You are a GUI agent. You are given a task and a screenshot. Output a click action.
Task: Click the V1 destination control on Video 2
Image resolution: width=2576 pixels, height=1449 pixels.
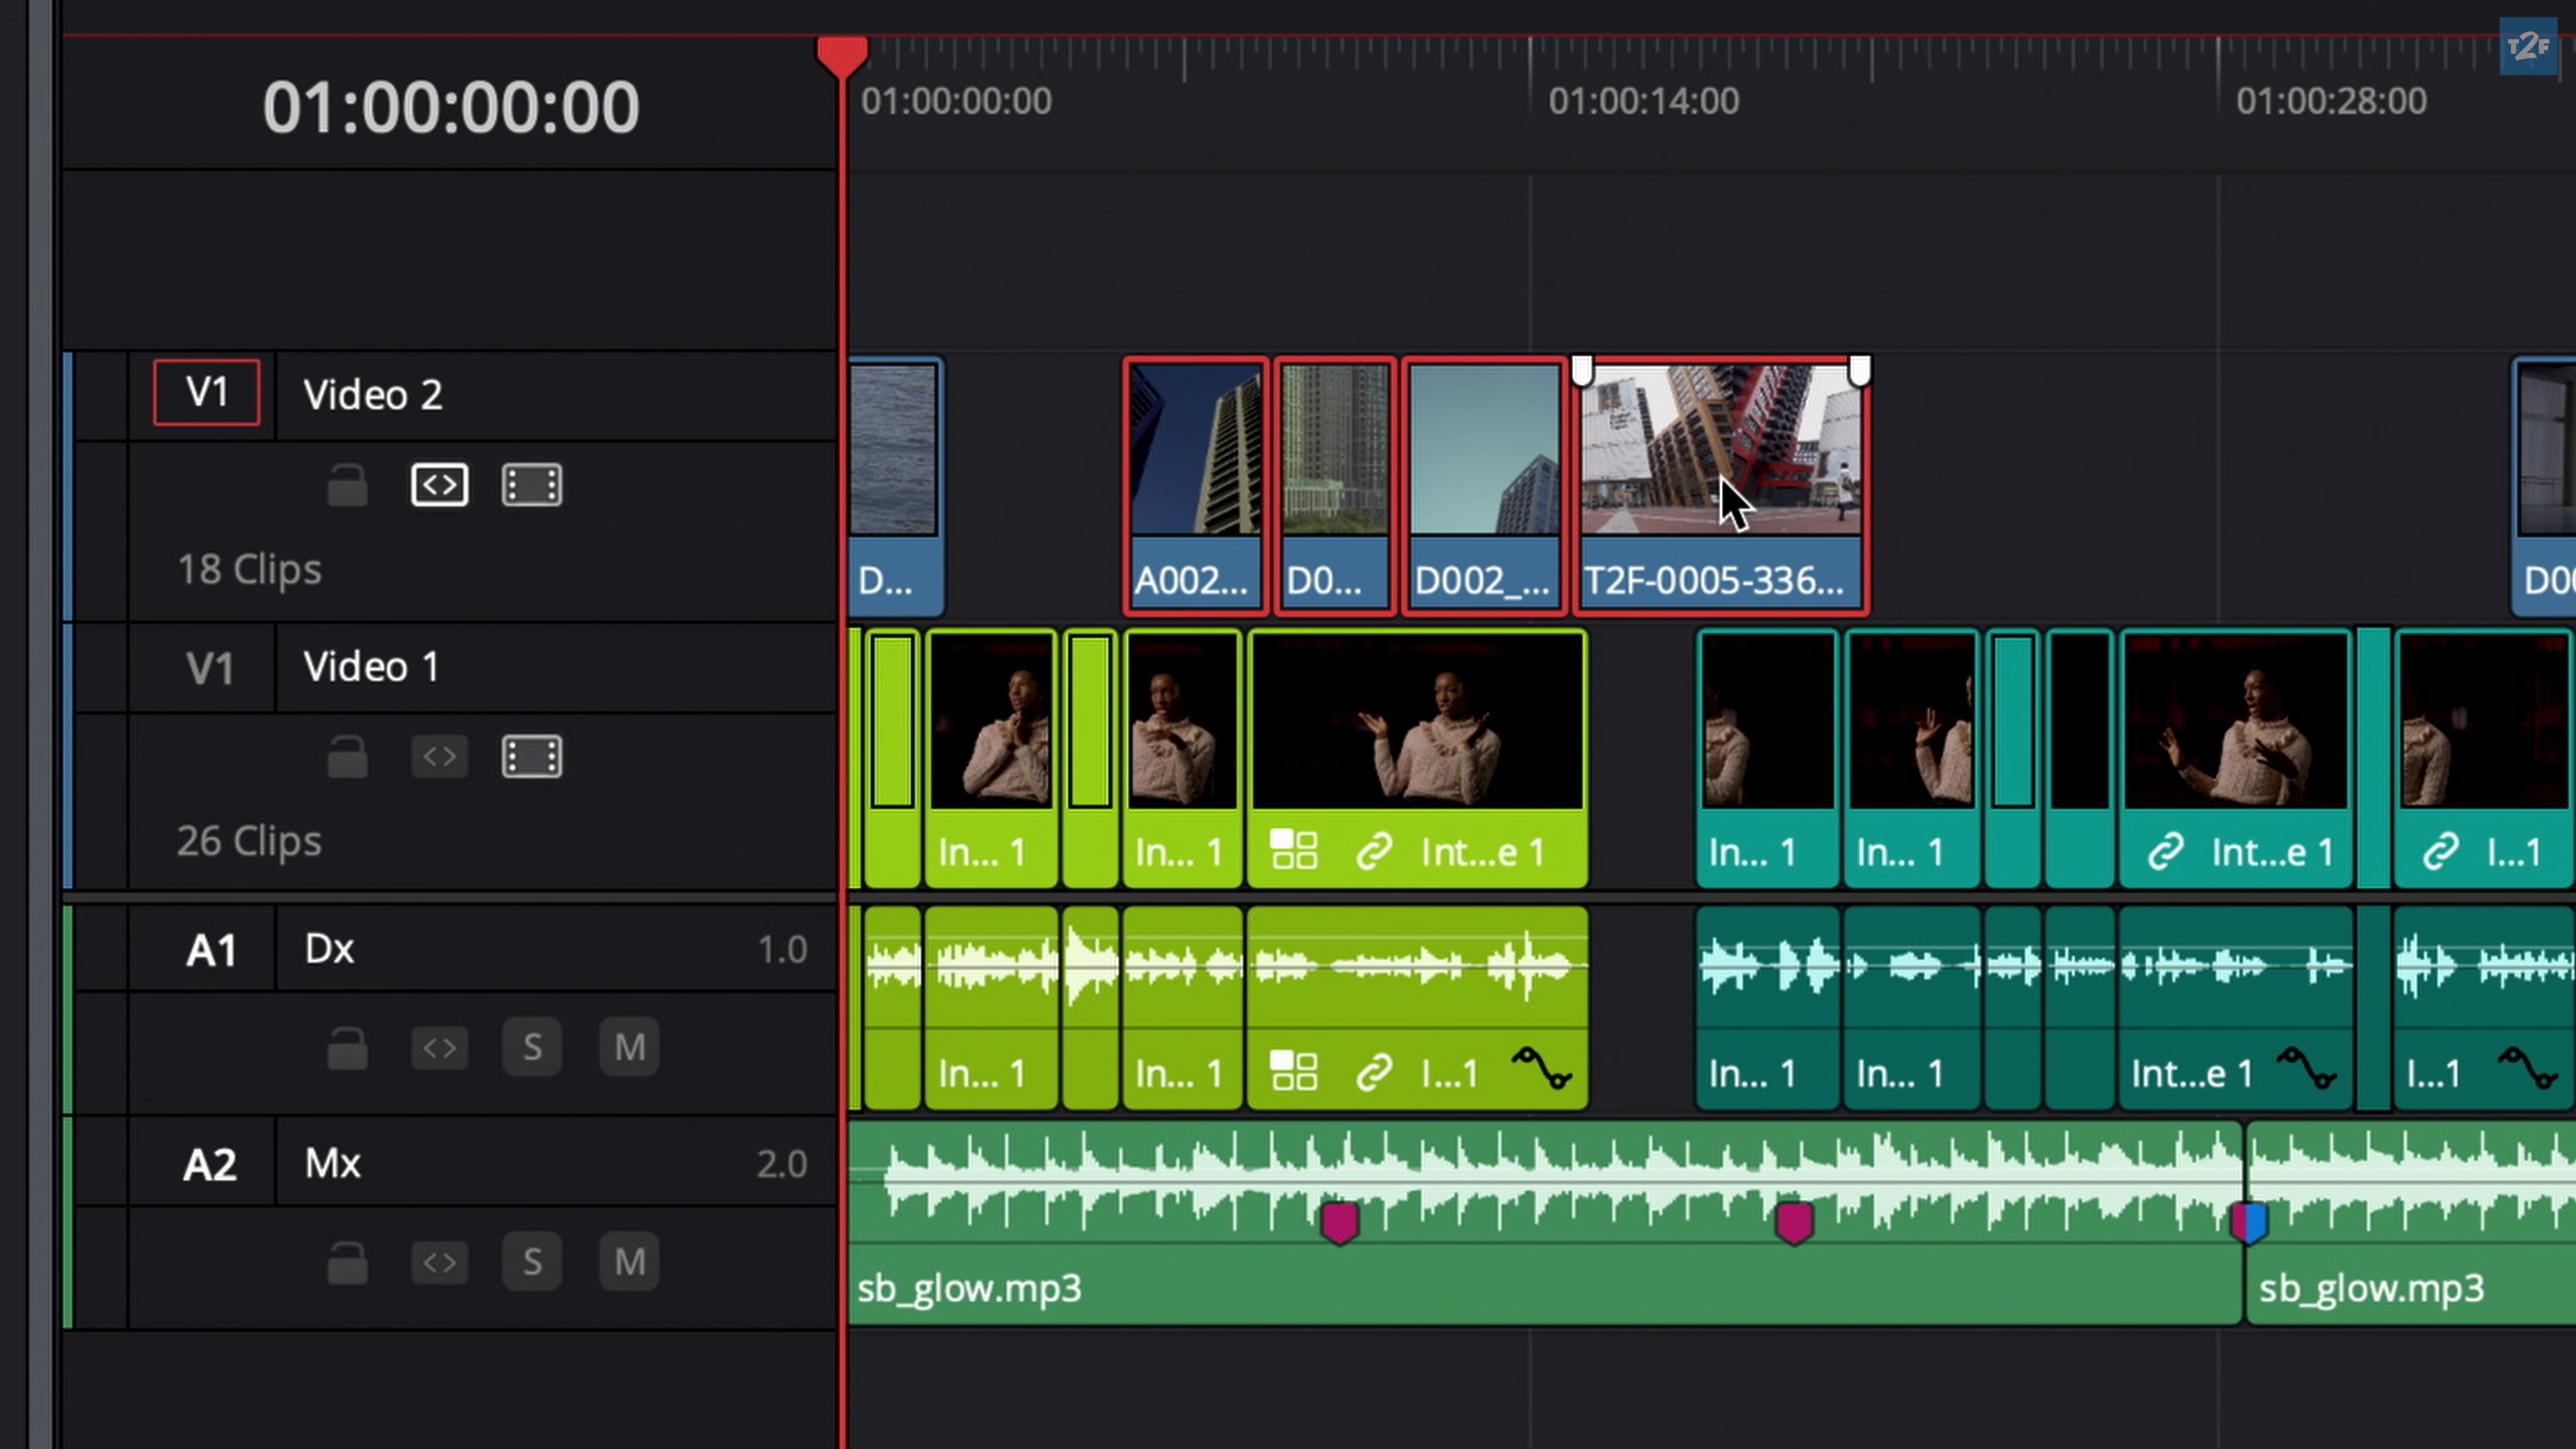(206, 393)
